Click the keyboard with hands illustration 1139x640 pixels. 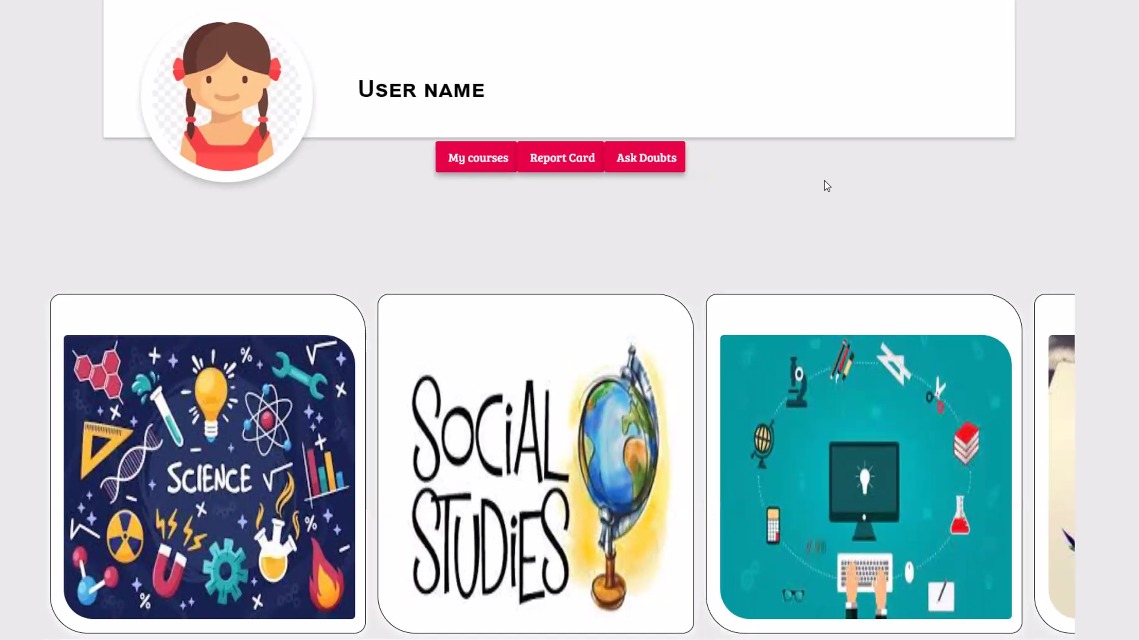[864, 583]
